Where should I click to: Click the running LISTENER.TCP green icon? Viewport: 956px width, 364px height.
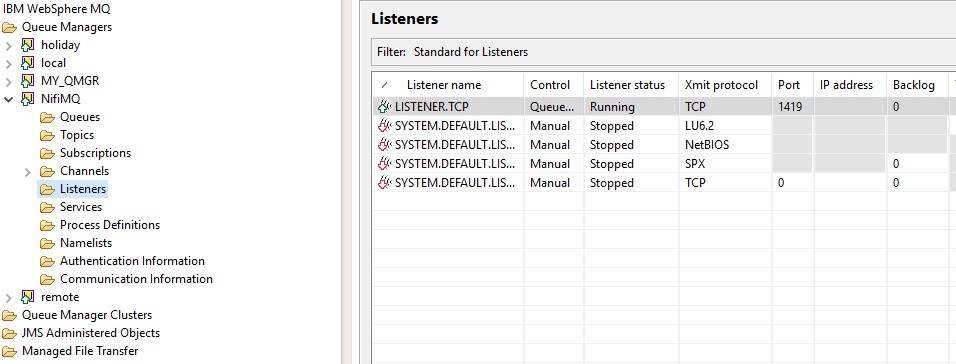point(384,107)
